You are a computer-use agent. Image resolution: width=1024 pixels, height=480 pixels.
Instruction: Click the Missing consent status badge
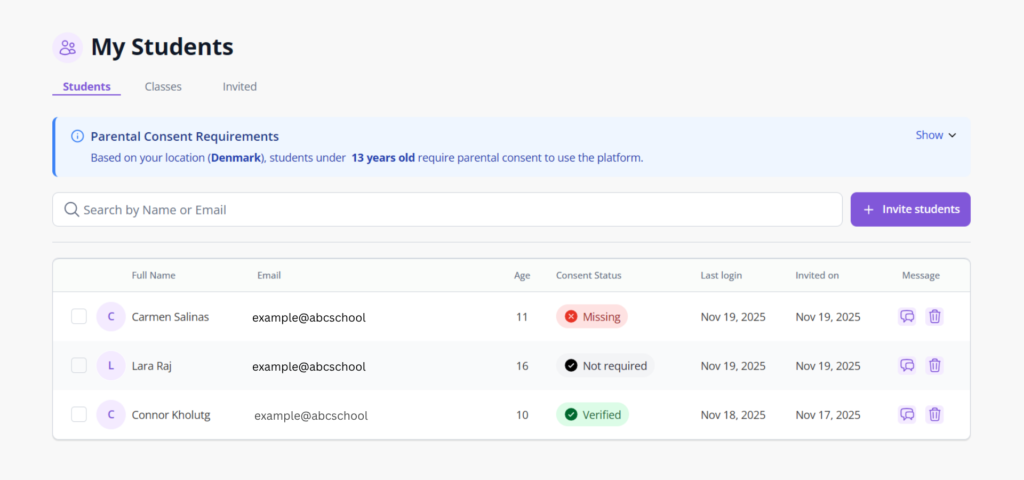[592, 317]
